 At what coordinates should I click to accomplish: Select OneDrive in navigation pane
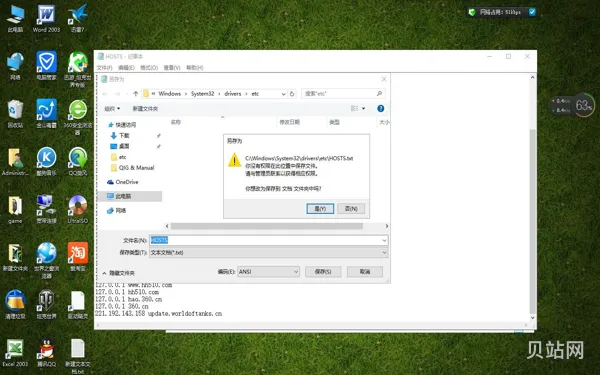point(123,182)
